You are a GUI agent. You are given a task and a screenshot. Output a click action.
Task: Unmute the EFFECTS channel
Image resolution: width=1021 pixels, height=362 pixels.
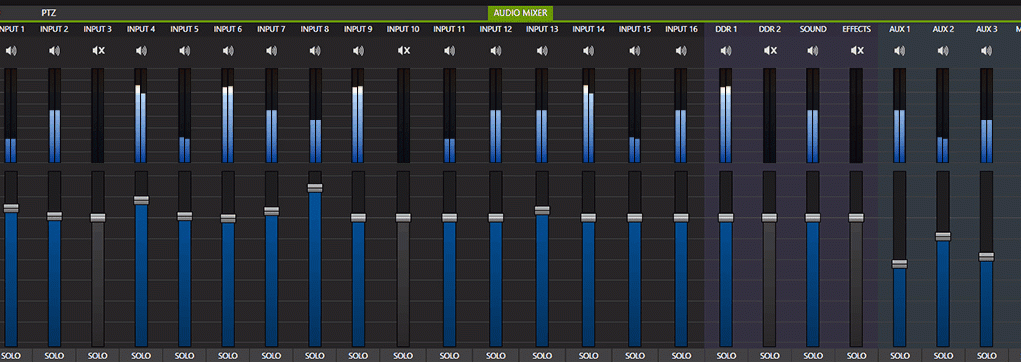(857, 50)
